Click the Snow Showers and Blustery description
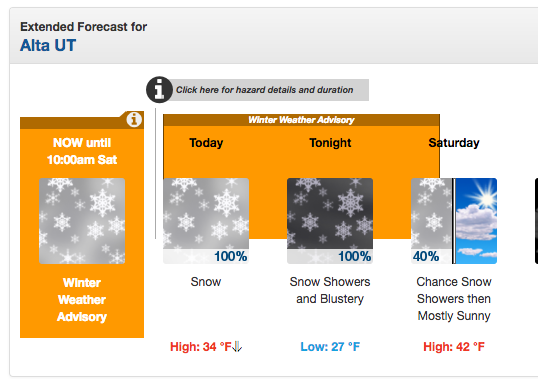538x379 pixels. pos(330,290)
